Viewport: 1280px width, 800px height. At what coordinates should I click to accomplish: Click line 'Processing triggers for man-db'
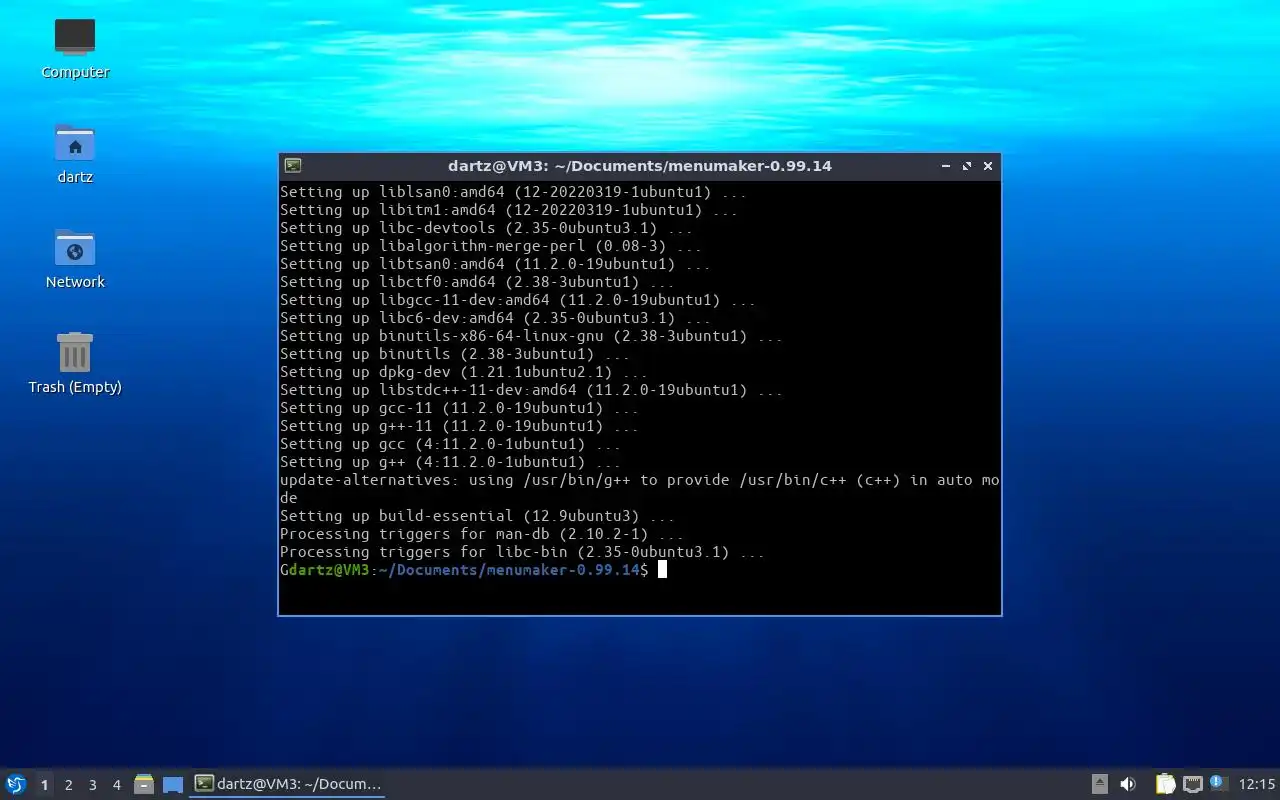482,534
